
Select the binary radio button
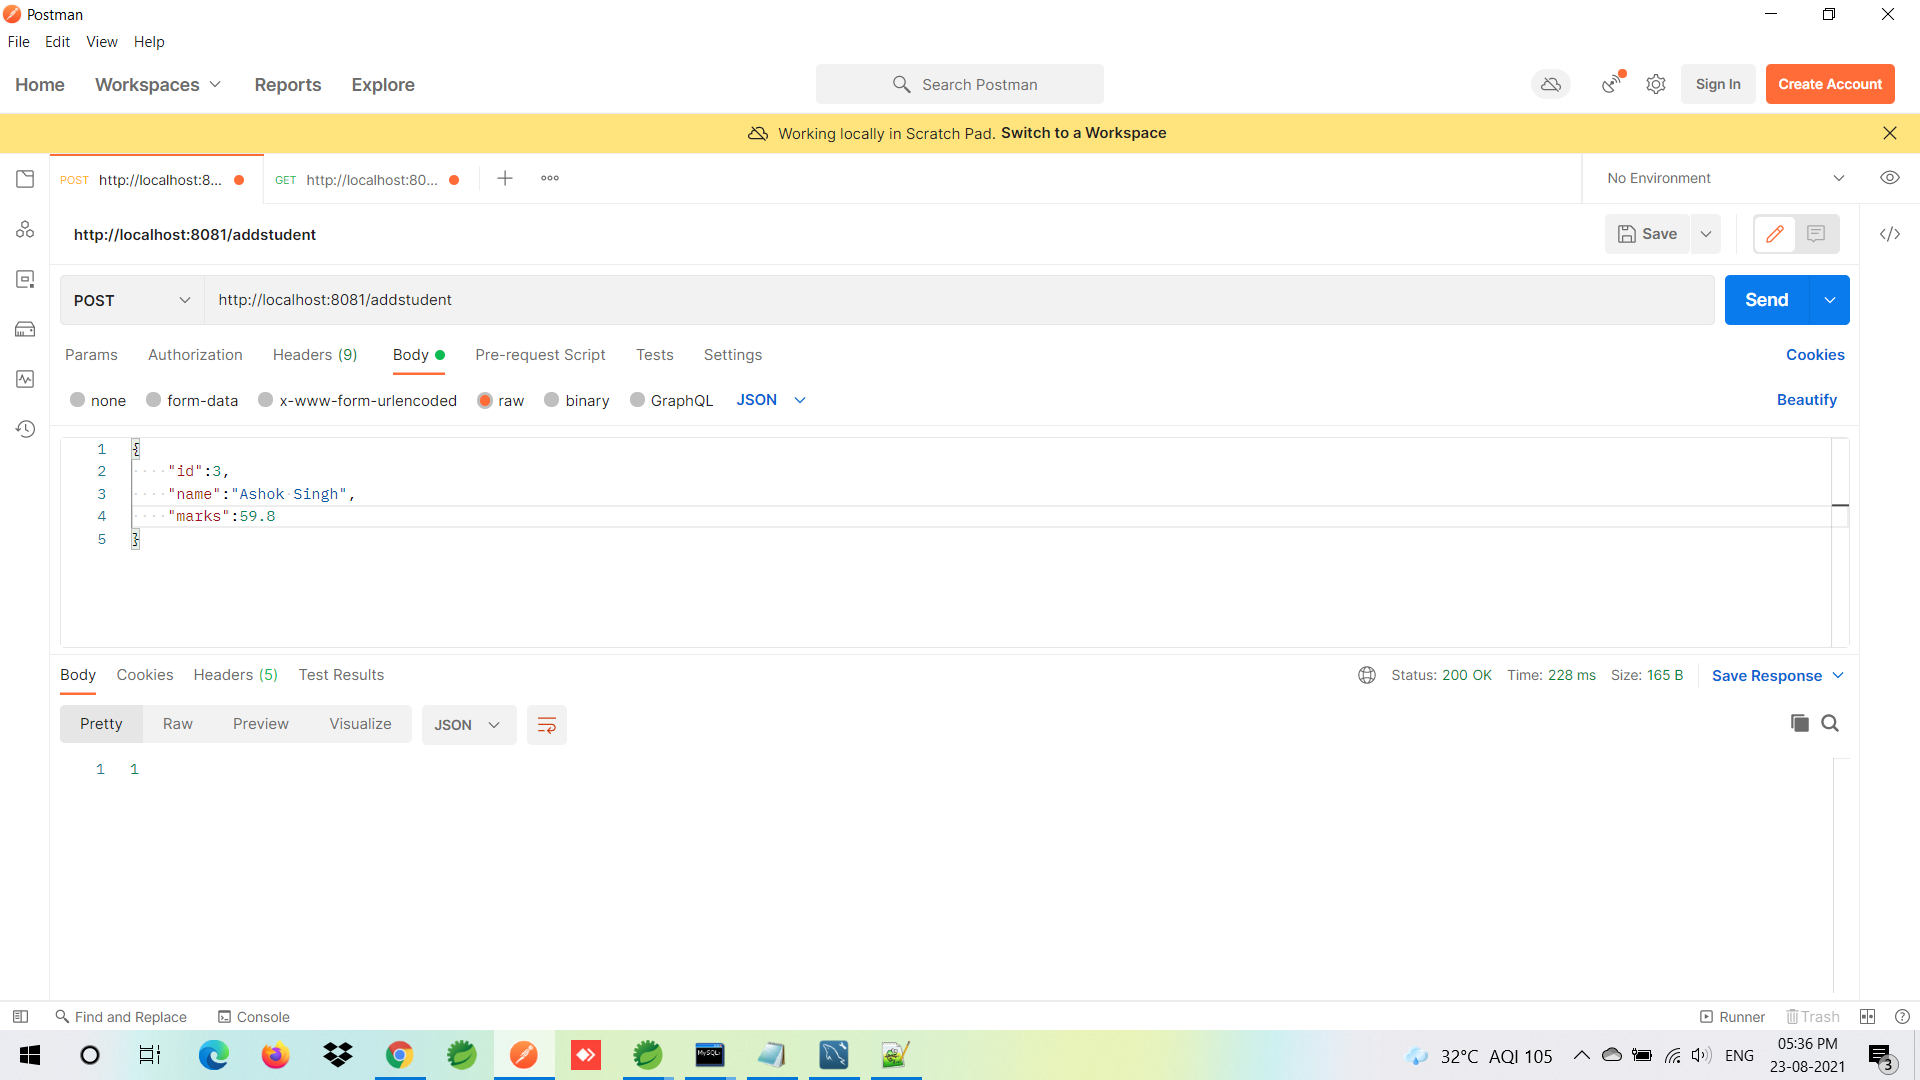pyautogui.click(x=552, y=400)
